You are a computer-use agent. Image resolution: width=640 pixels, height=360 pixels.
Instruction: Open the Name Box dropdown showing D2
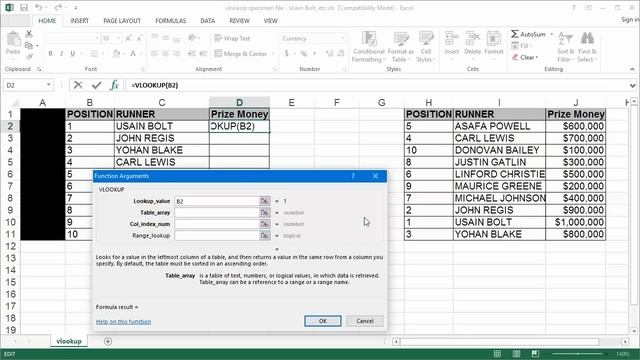[49, 85]
